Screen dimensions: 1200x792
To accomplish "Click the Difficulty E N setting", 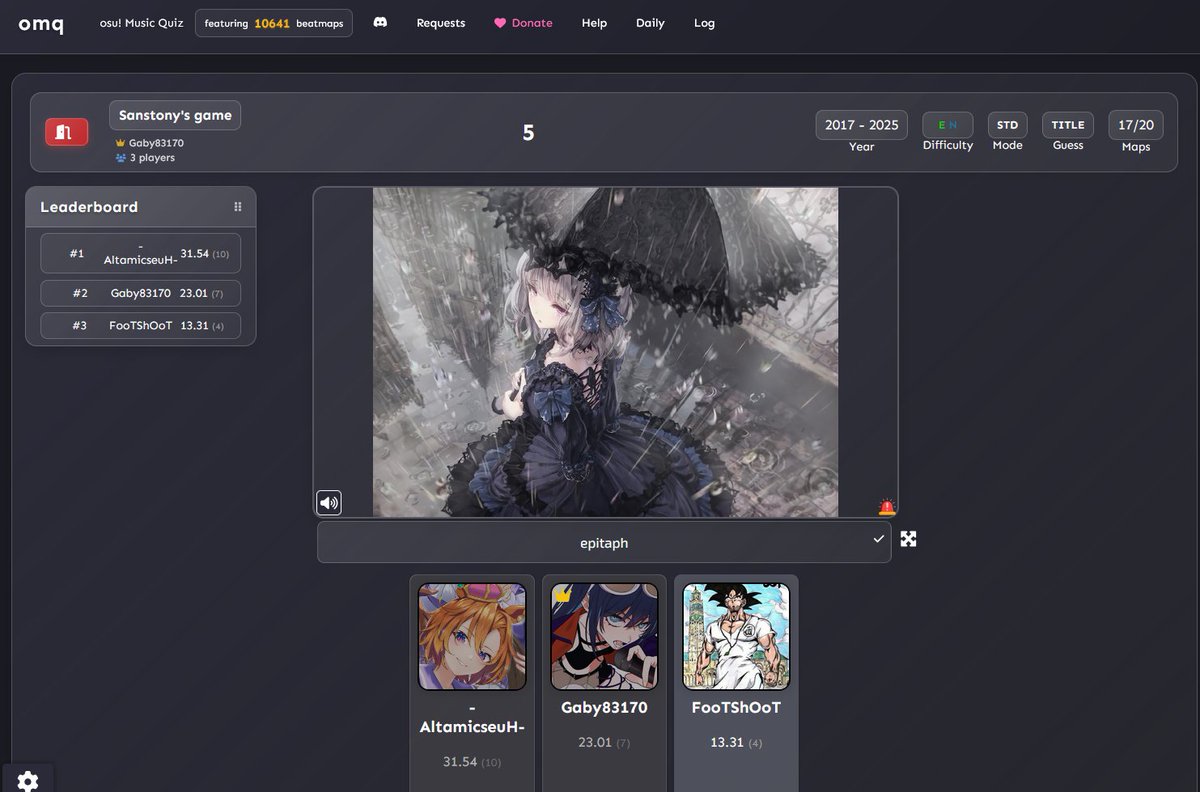I will tap(948, 125).
